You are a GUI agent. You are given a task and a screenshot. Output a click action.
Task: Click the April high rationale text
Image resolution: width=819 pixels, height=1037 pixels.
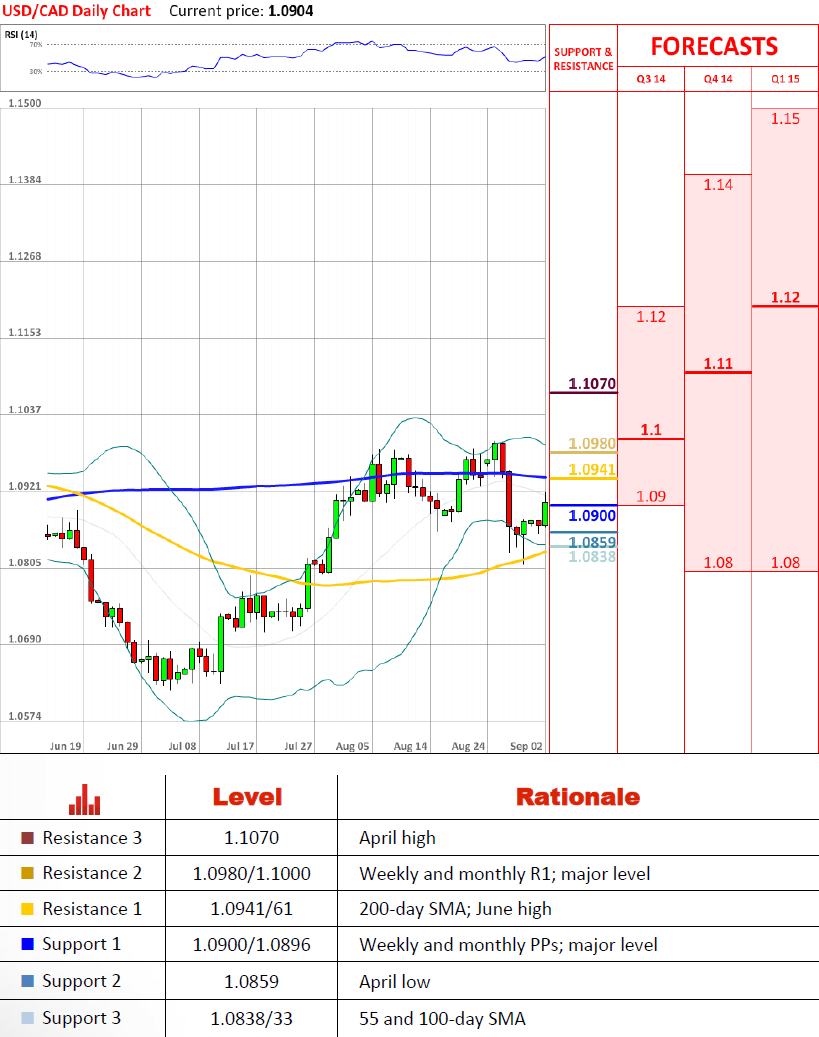[x=398, y=839]
